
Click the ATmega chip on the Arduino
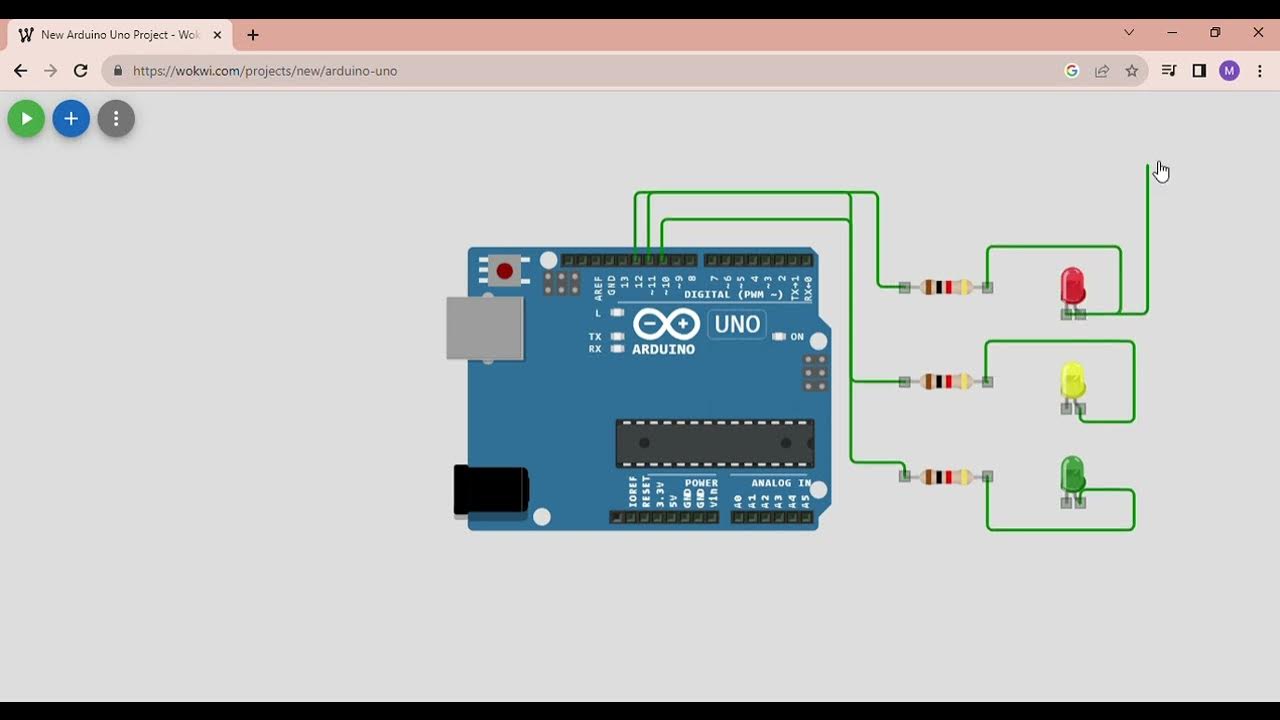(715, 443)
